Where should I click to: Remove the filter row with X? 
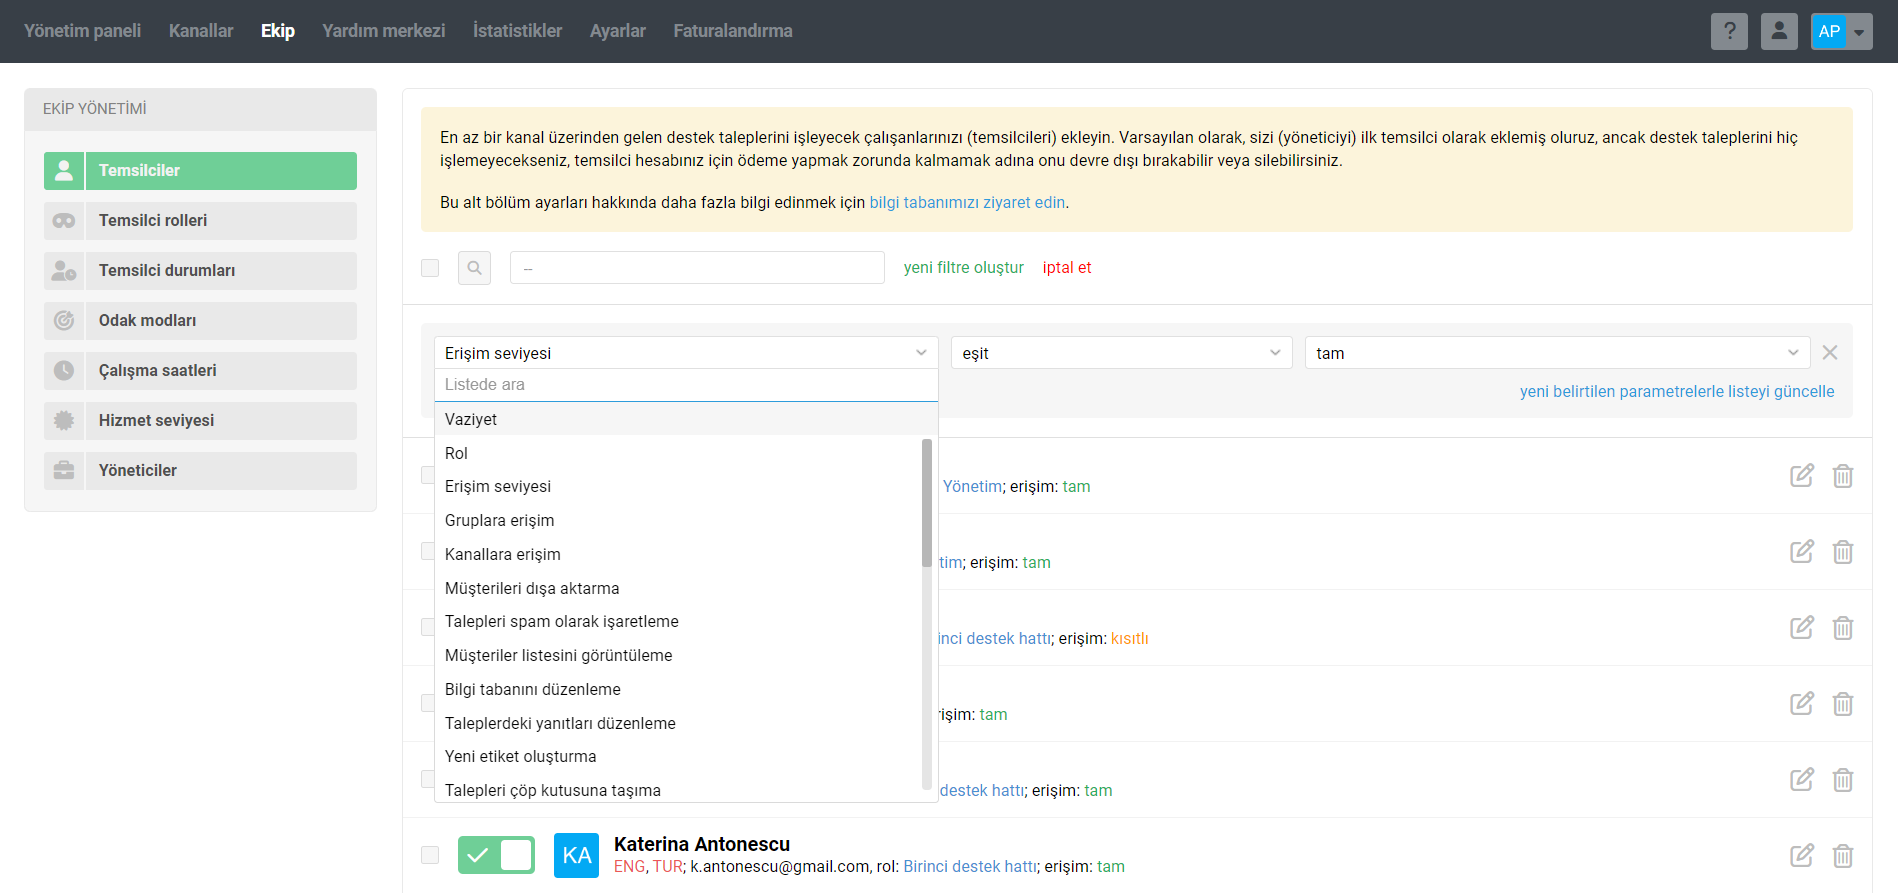pyautogui.click(x=1830, y=353)
